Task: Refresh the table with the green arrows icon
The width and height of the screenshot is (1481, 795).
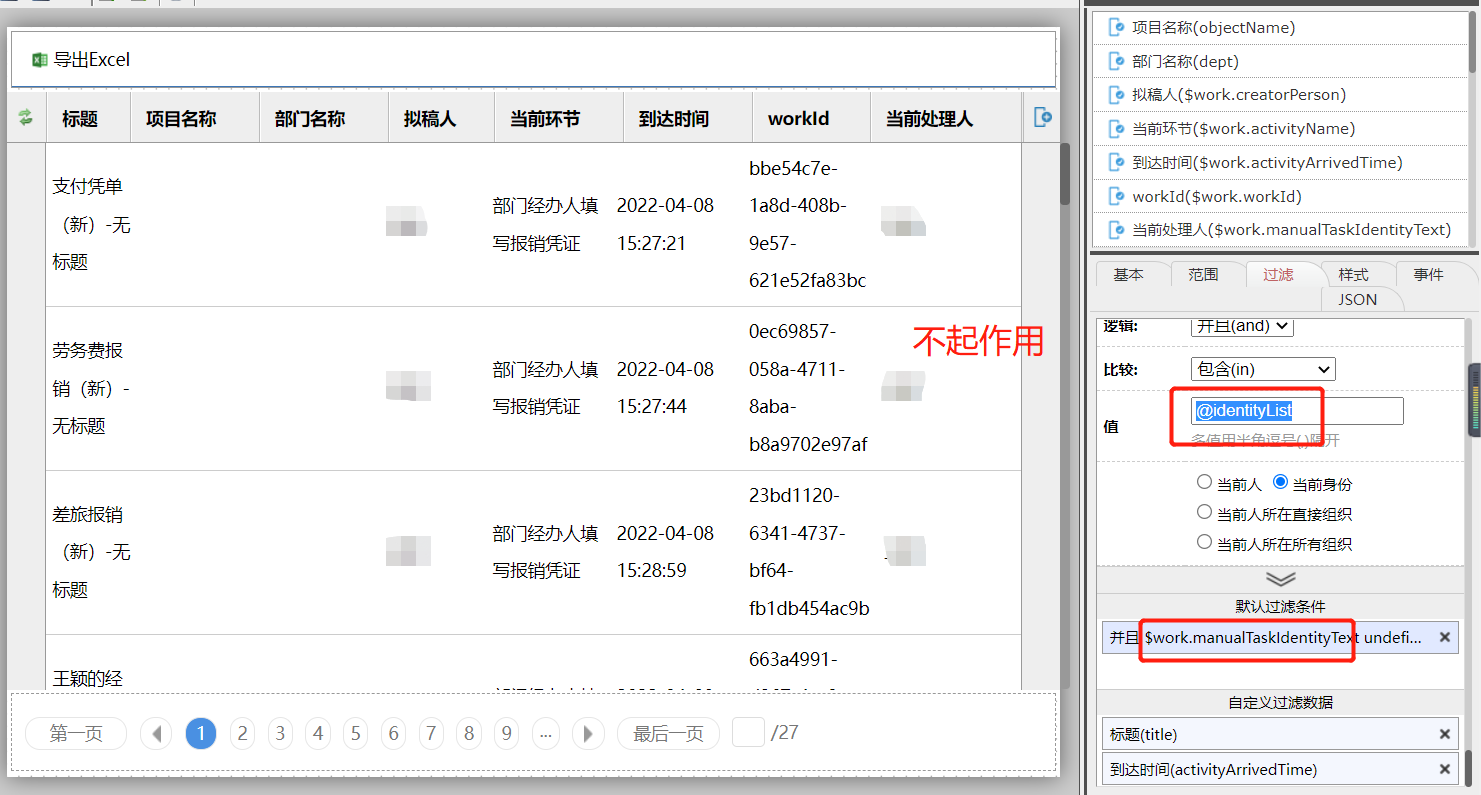Action: pos(26,118)
